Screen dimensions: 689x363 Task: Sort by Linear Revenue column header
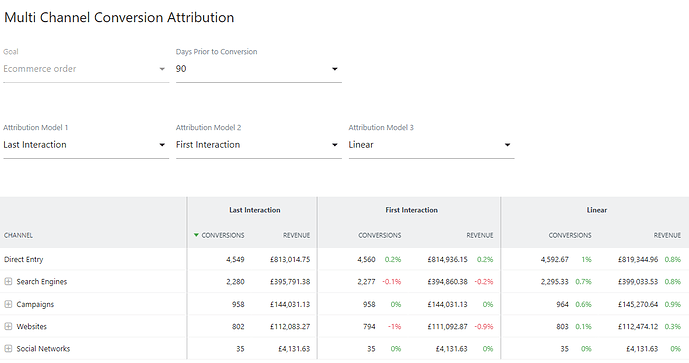coord(667,236)
